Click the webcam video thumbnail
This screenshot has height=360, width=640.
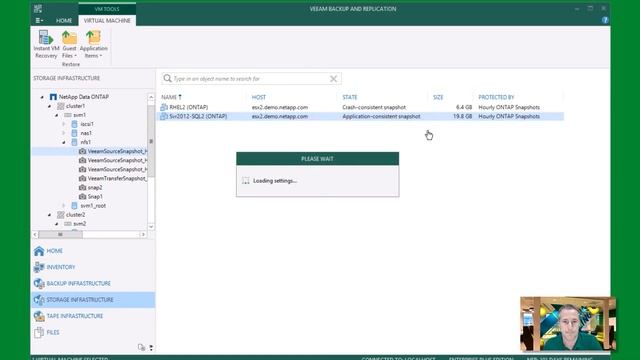click(x=568, y=324)
